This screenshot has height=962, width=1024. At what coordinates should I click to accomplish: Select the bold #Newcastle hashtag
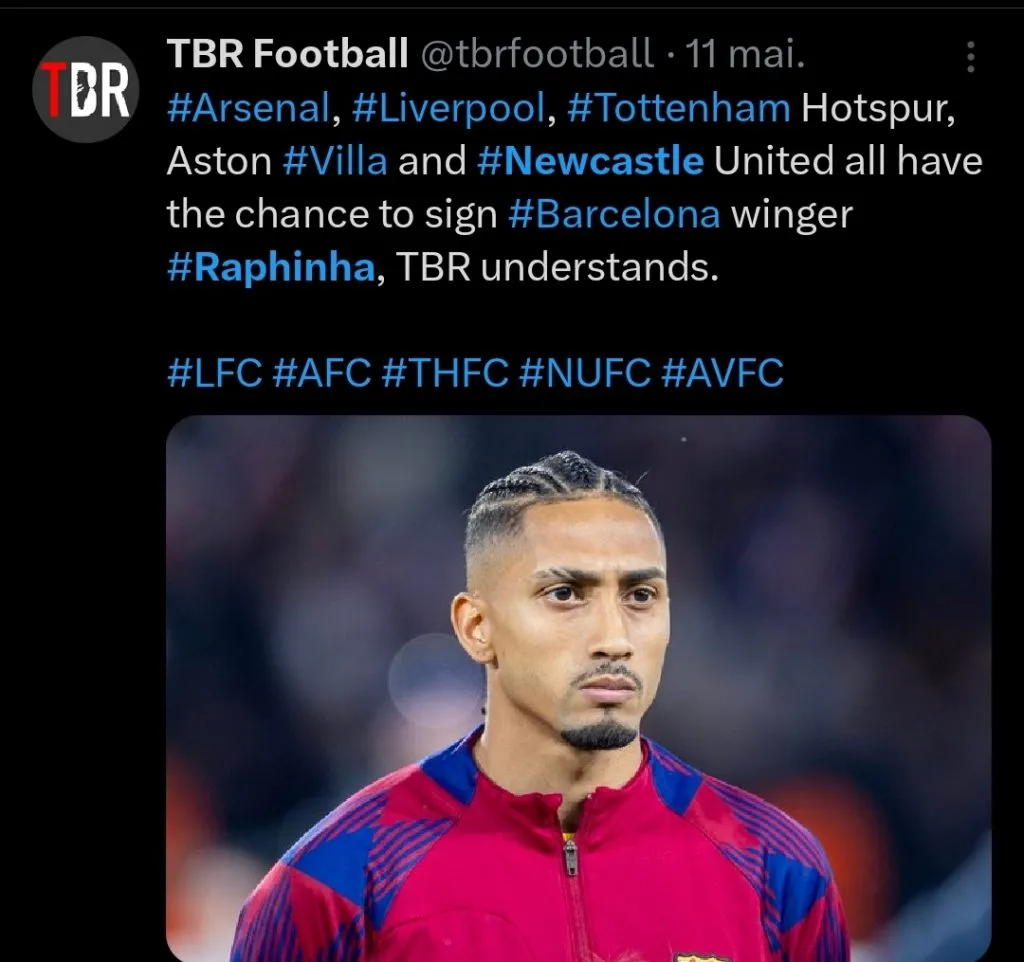[x=590, y=161]
